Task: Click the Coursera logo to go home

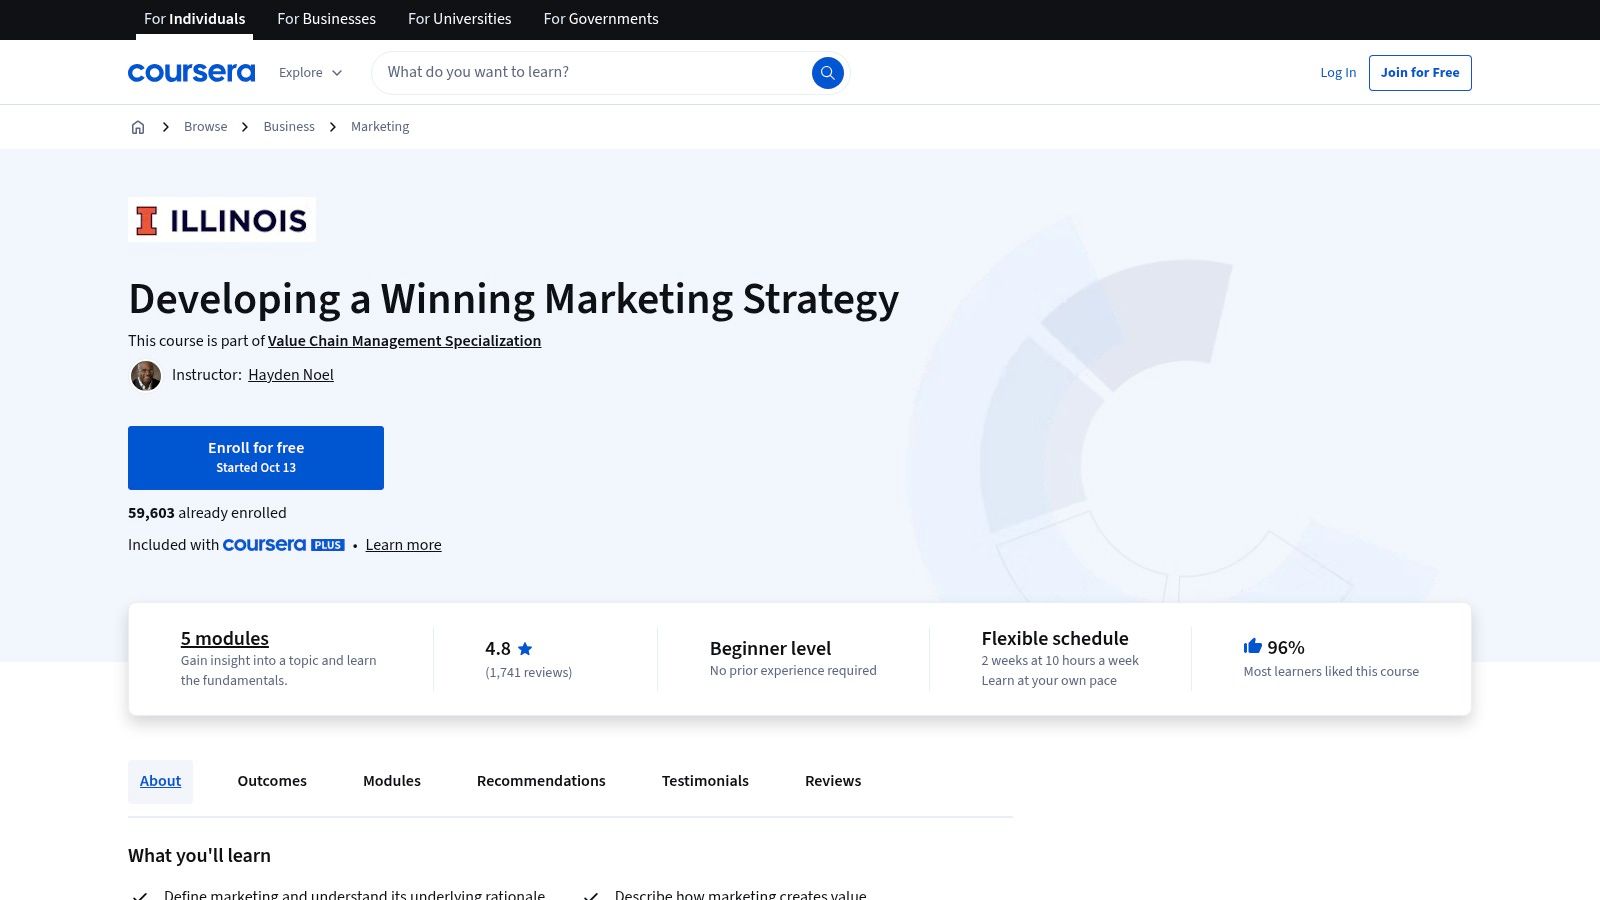Action: 191,72
